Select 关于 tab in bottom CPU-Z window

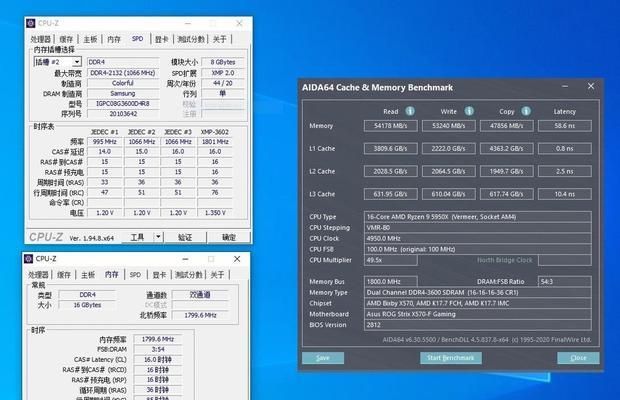coord(217,274)
